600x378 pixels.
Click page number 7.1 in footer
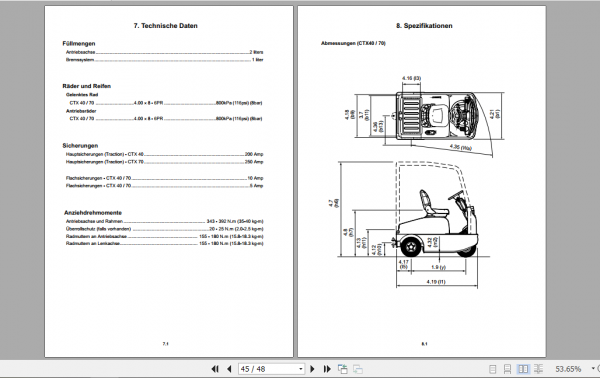tap(165, 344)
